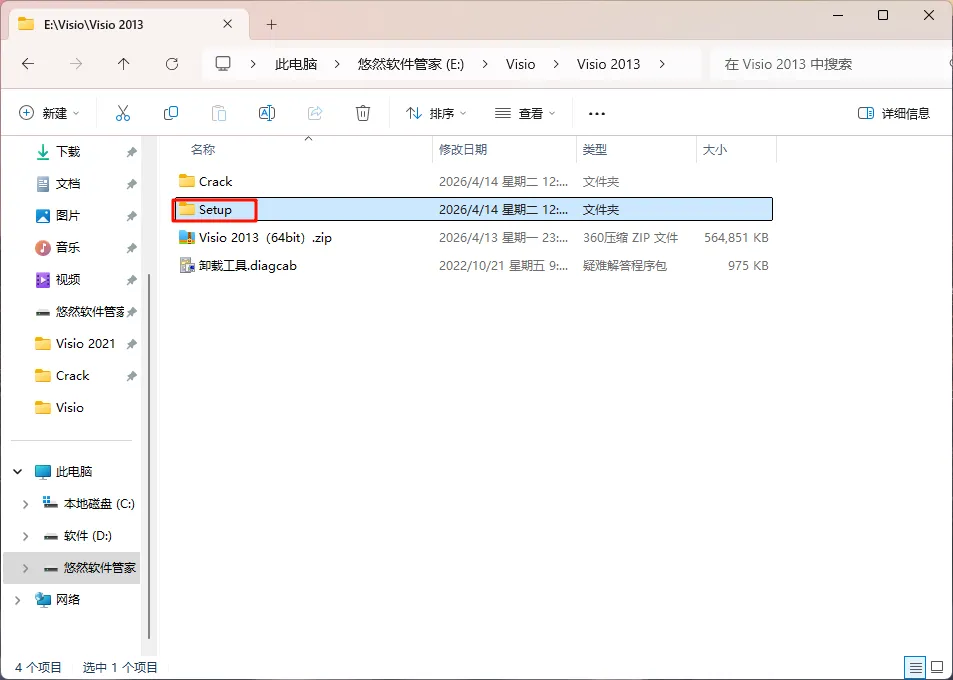Image resolution: width=953 pixels, height=680 pixels.
Task: Open 音乐 in the sidebar
Action: tap(67, 247)
